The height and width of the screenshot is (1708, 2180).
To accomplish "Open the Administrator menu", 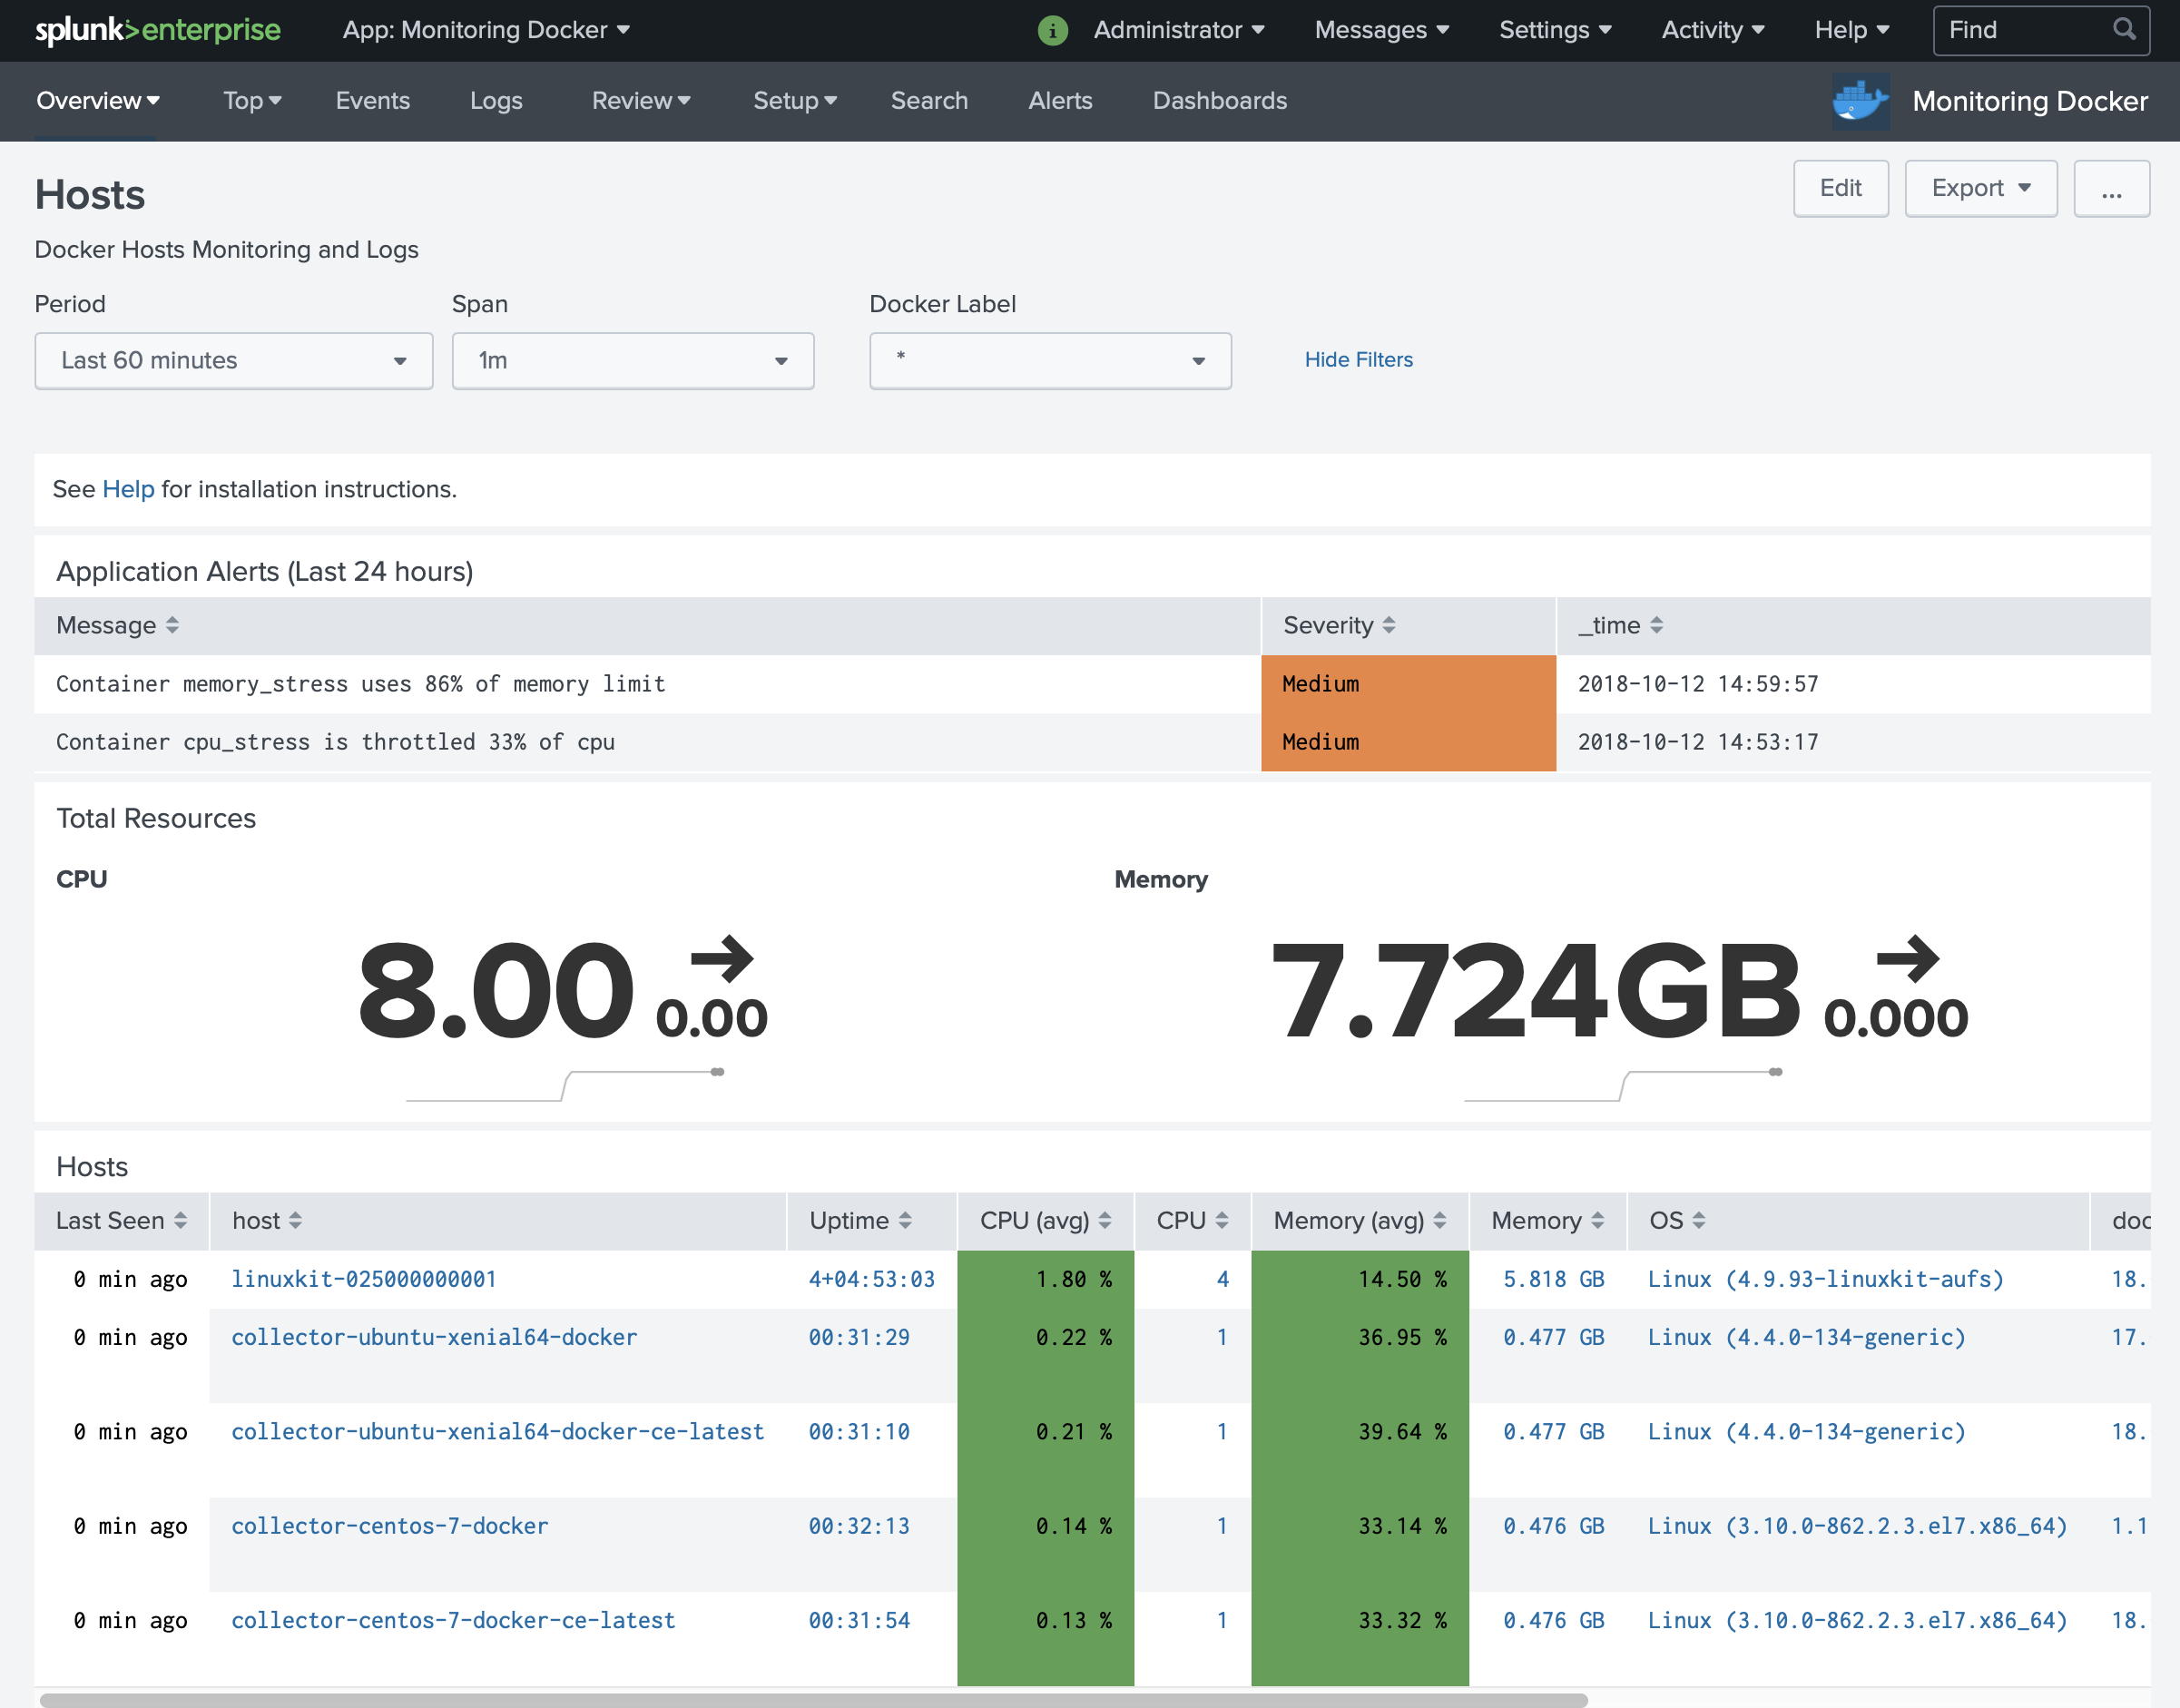I will (x=1179, y=30).
